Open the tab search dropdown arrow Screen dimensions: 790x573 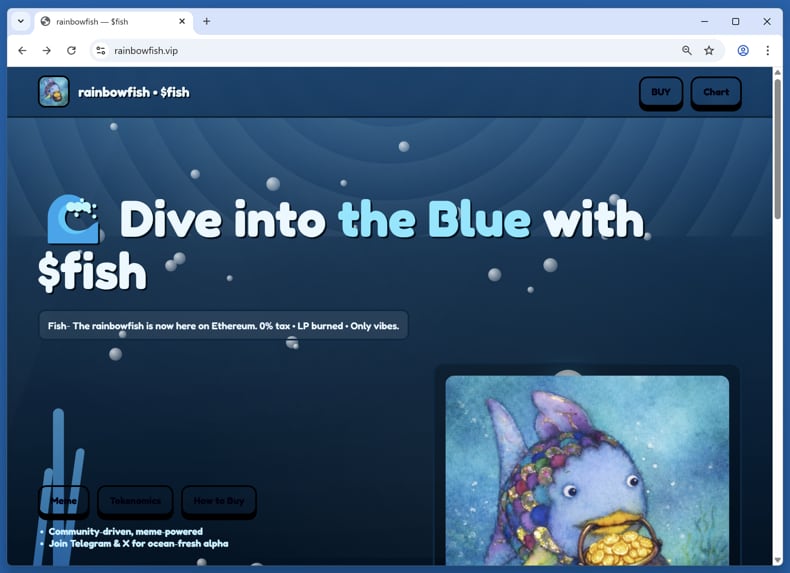pos(21,21)
